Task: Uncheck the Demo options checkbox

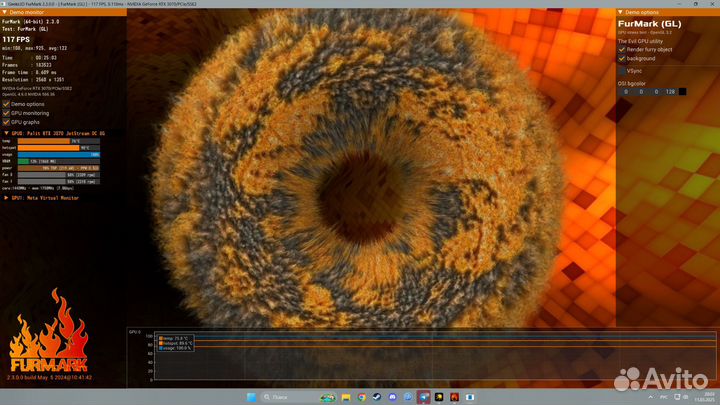Action: [6, 104]
